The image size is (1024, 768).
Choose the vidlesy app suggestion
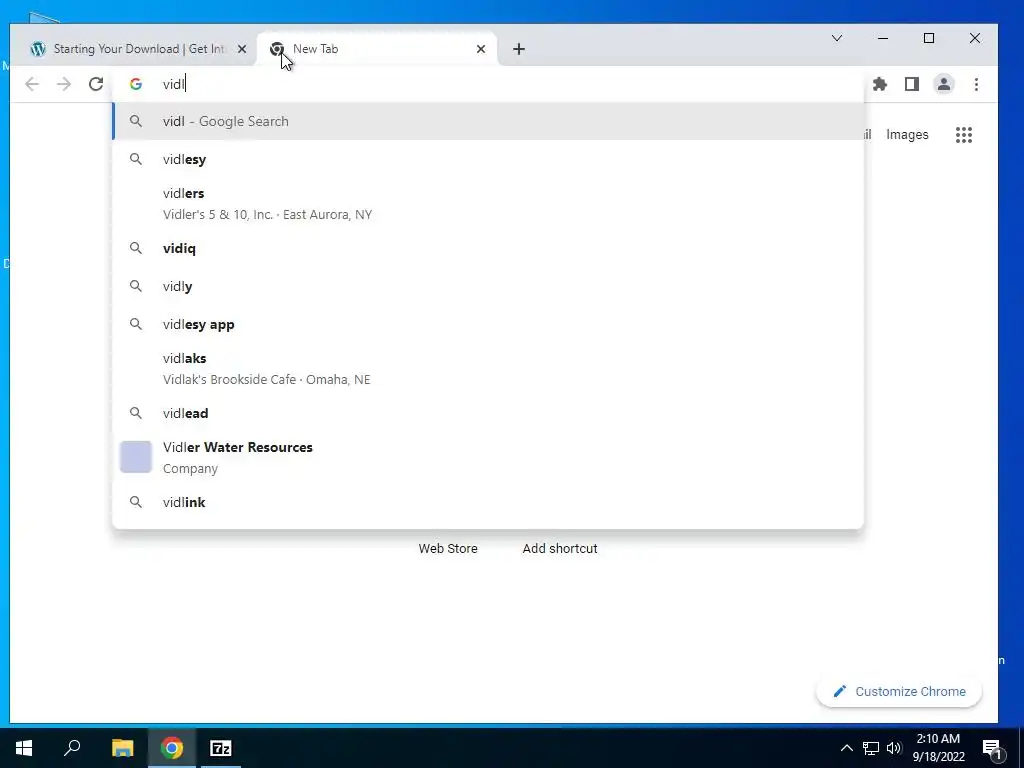click(x=488, y=324)
